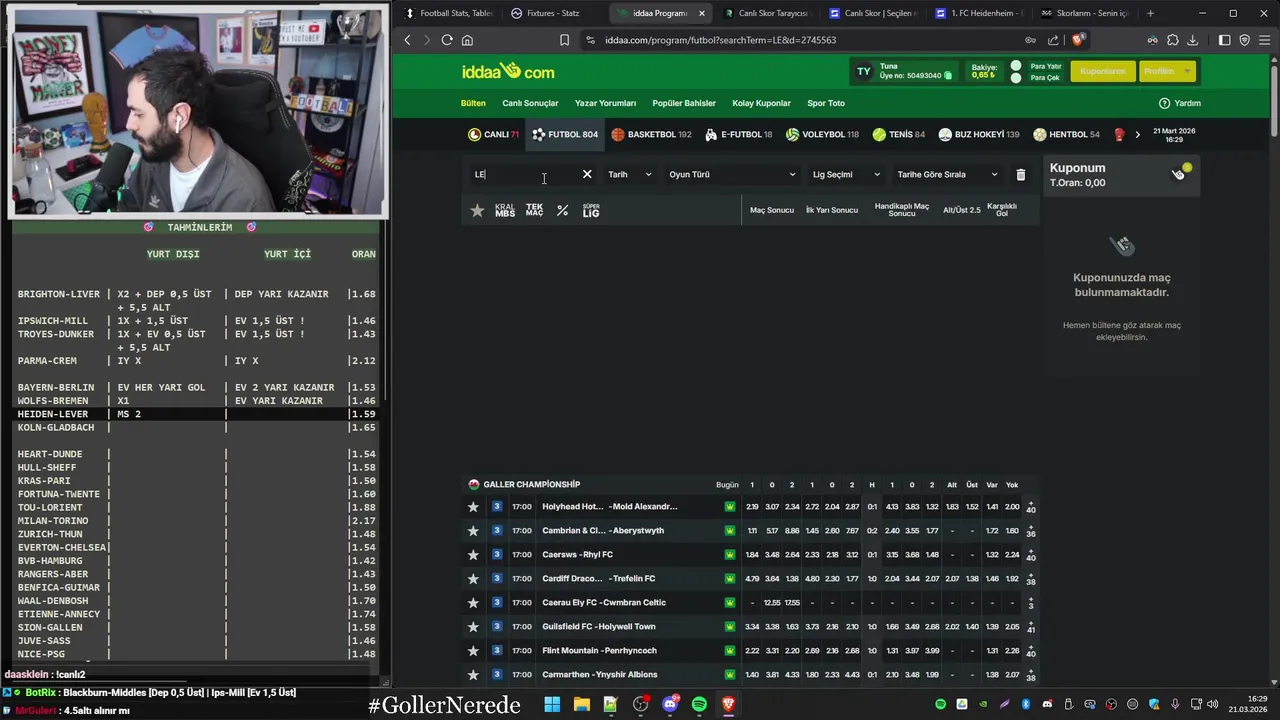Show more sports with the right arrow

click(x=1137, y=134)
